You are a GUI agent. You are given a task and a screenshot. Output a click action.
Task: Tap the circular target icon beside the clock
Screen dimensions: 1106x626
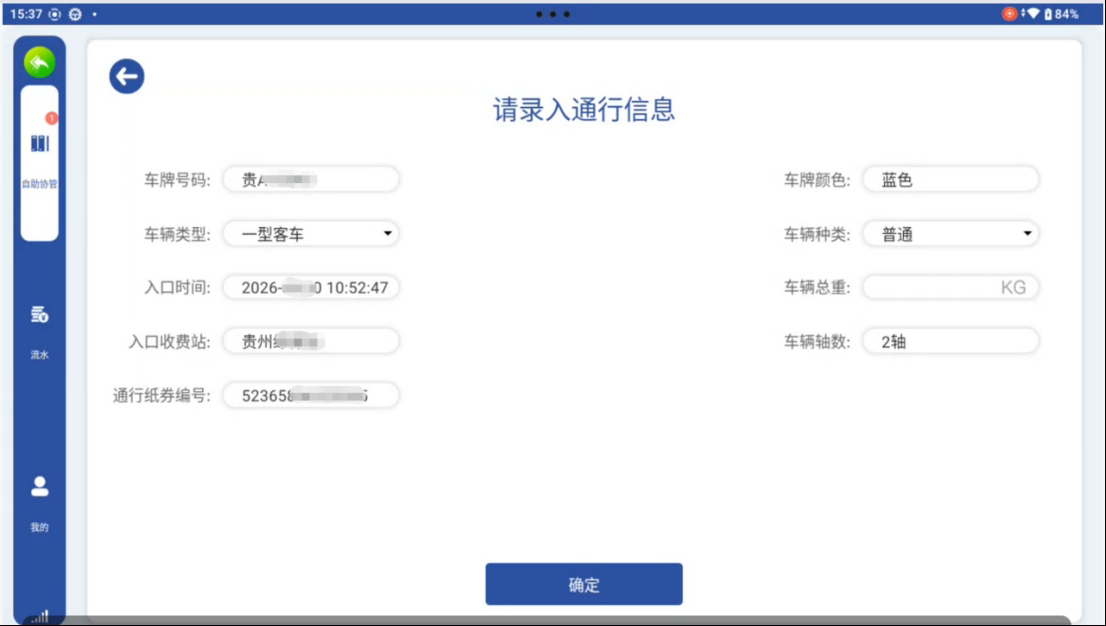[x=54, y=14]
